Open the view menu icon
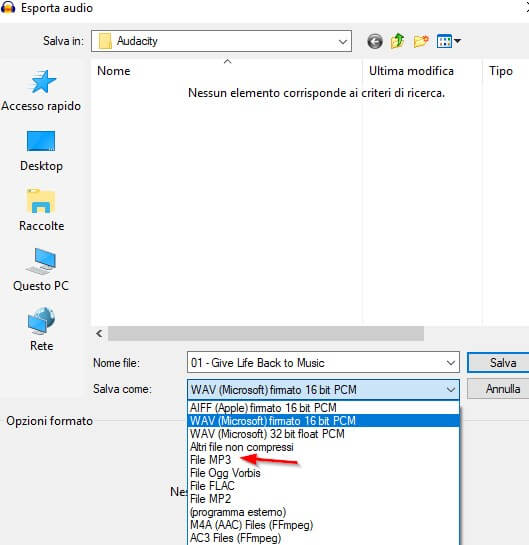Screen dimensions: 529x545 point(449,41)
